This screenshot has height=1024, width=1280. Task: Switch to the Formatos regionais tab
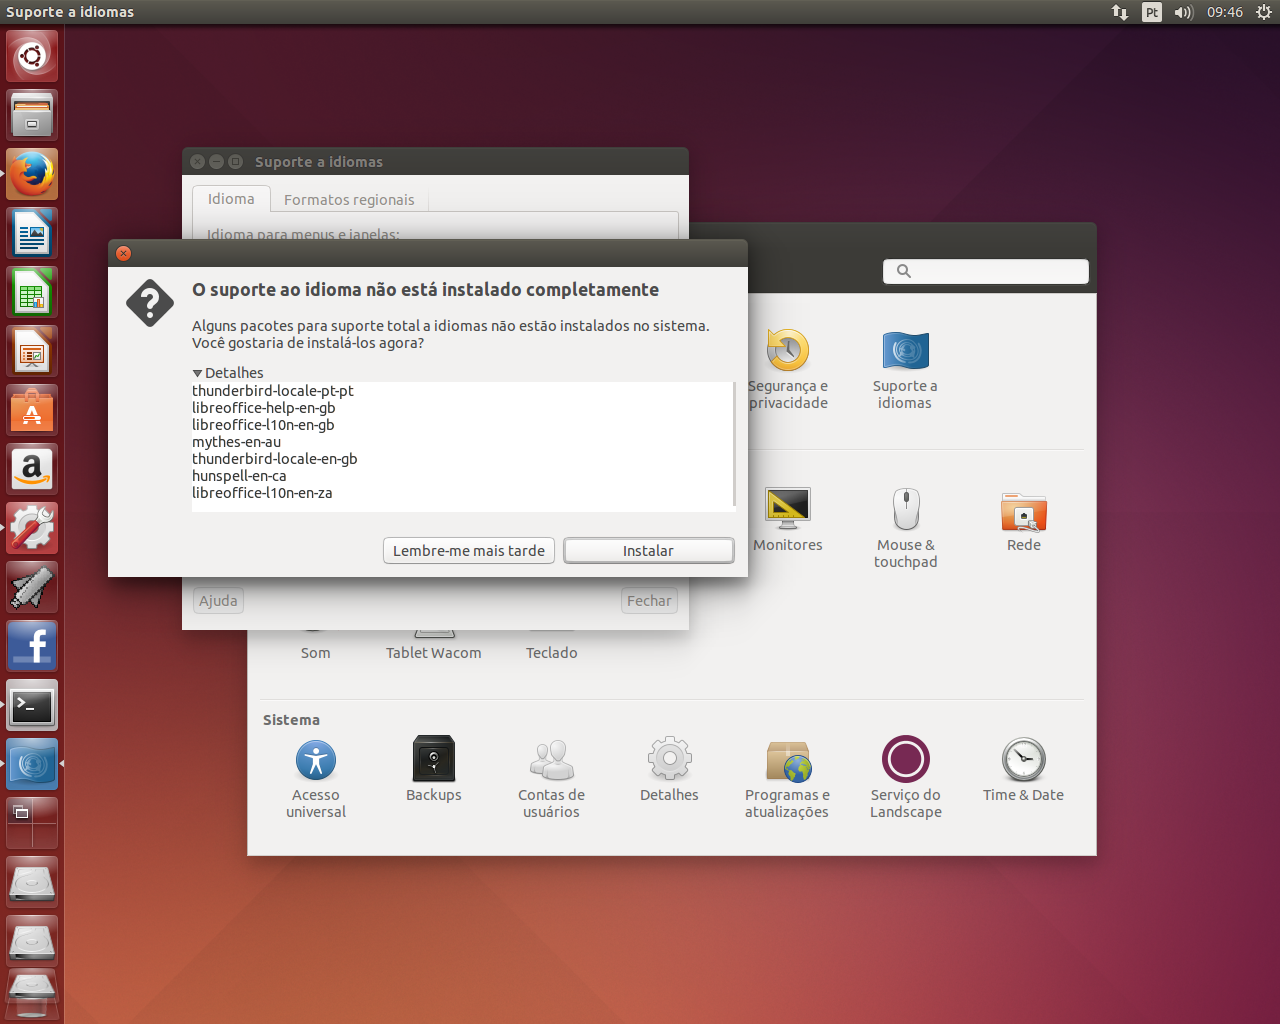349,199
